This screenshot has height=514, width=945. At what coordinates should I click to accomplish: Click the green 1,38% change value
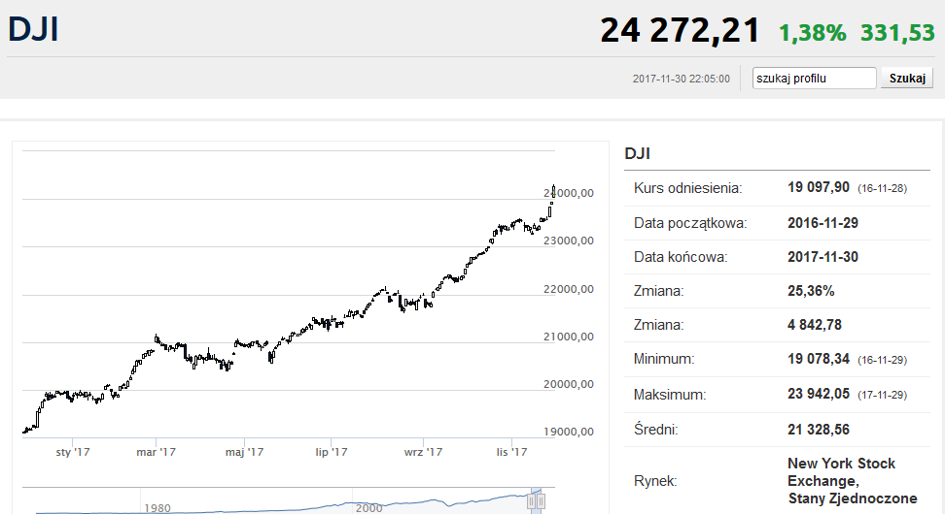point(812,33)
